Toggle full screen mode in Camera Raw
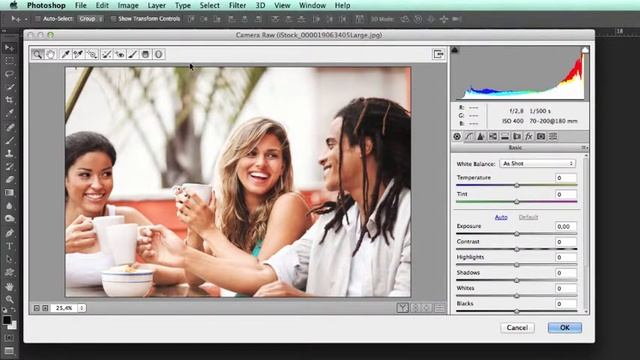The height and width of the screenshot is (360, 640). point(438,54)
